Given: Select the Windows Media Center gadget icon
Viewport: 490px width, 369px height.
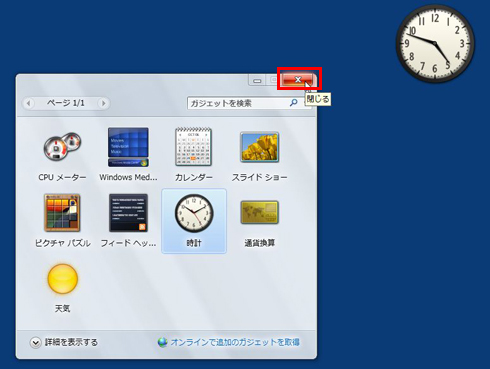Looking at the screenshot, I should click(x=128, y=147).
